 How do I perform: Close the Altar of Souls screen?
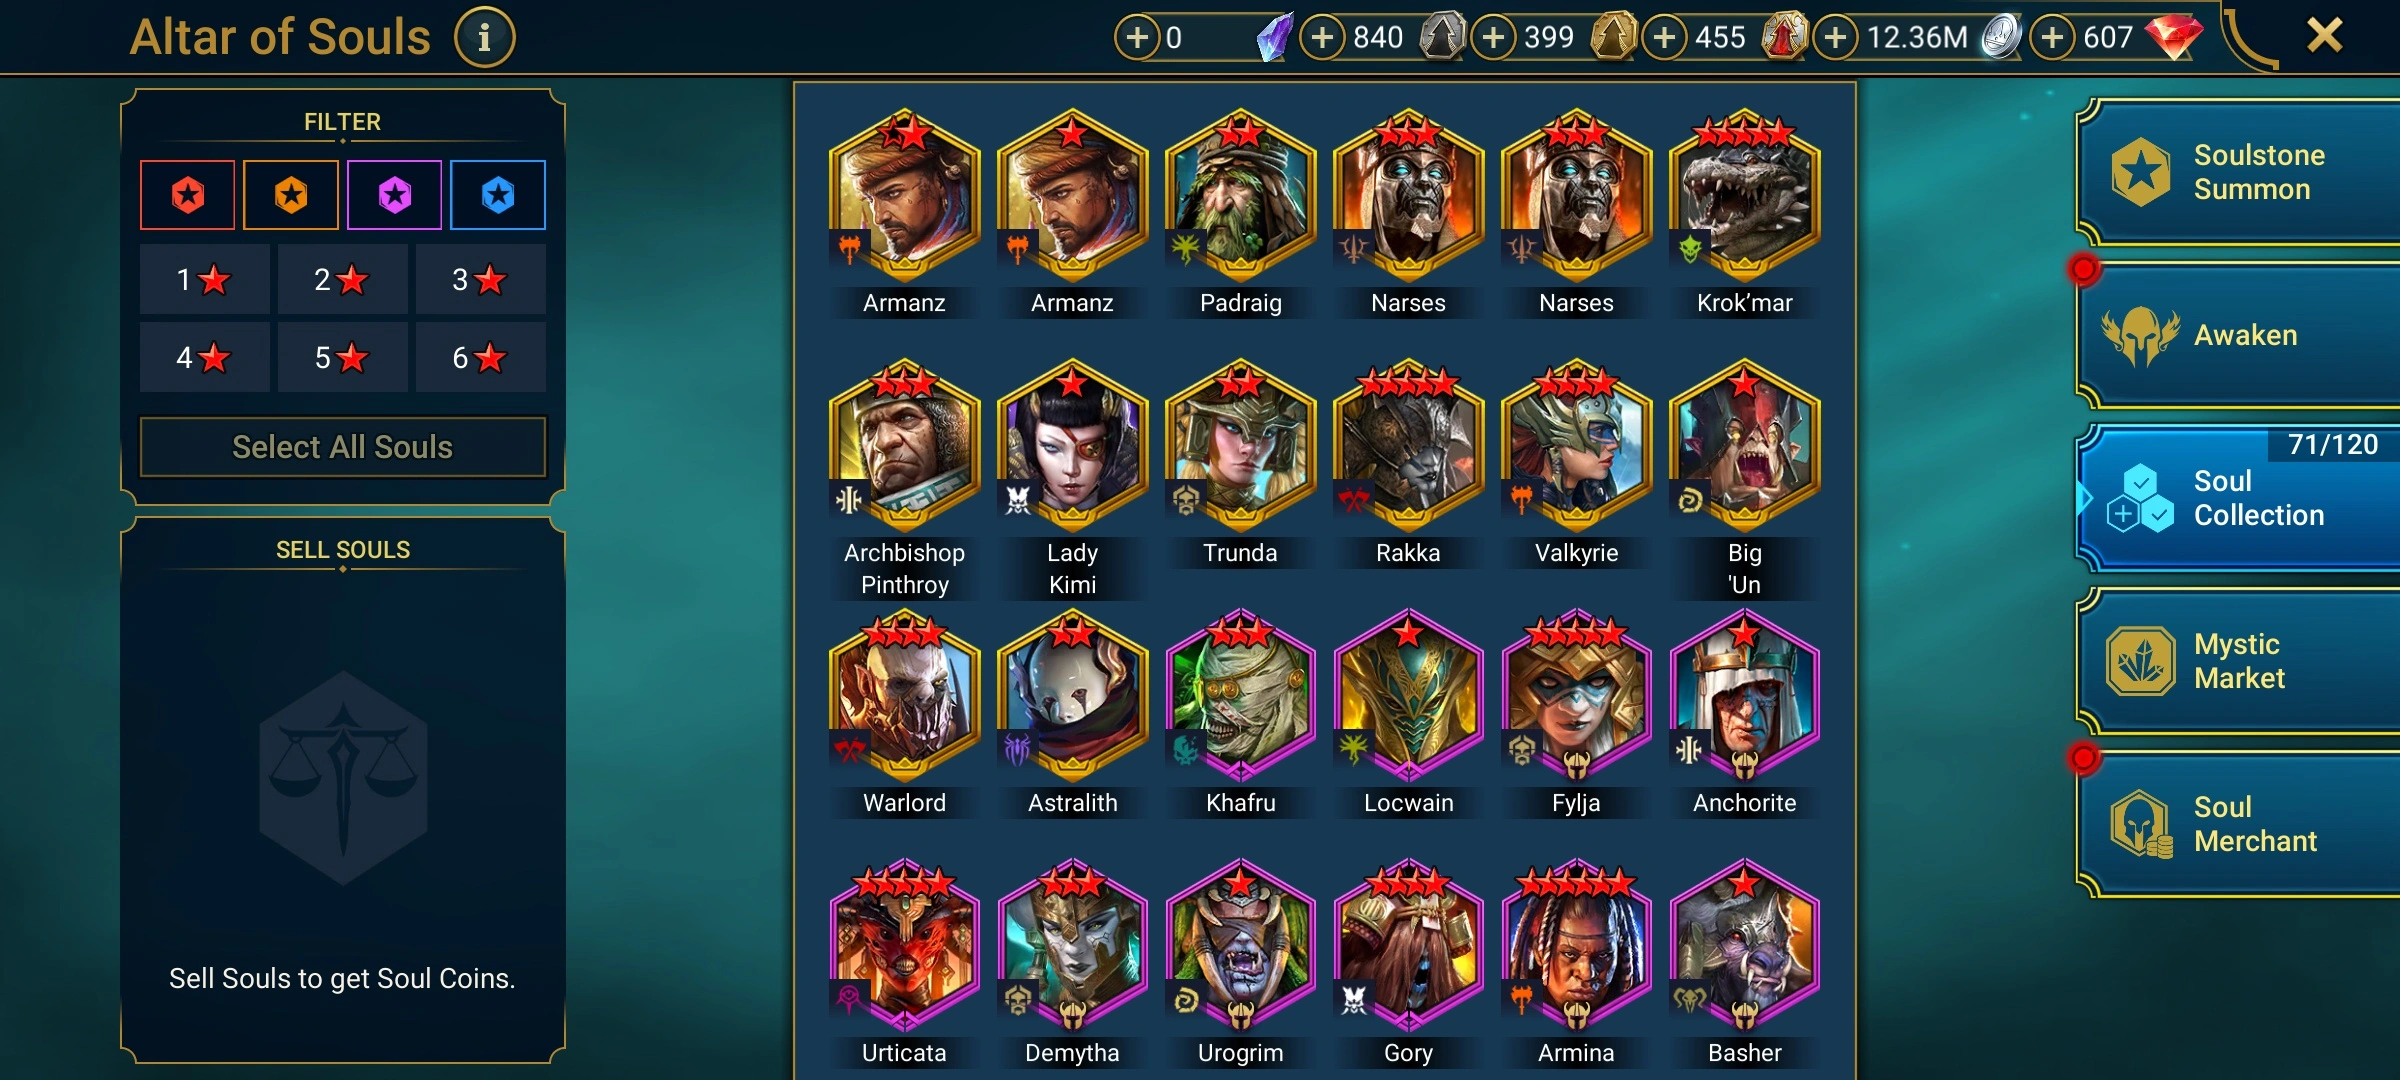click(2324, 36)
